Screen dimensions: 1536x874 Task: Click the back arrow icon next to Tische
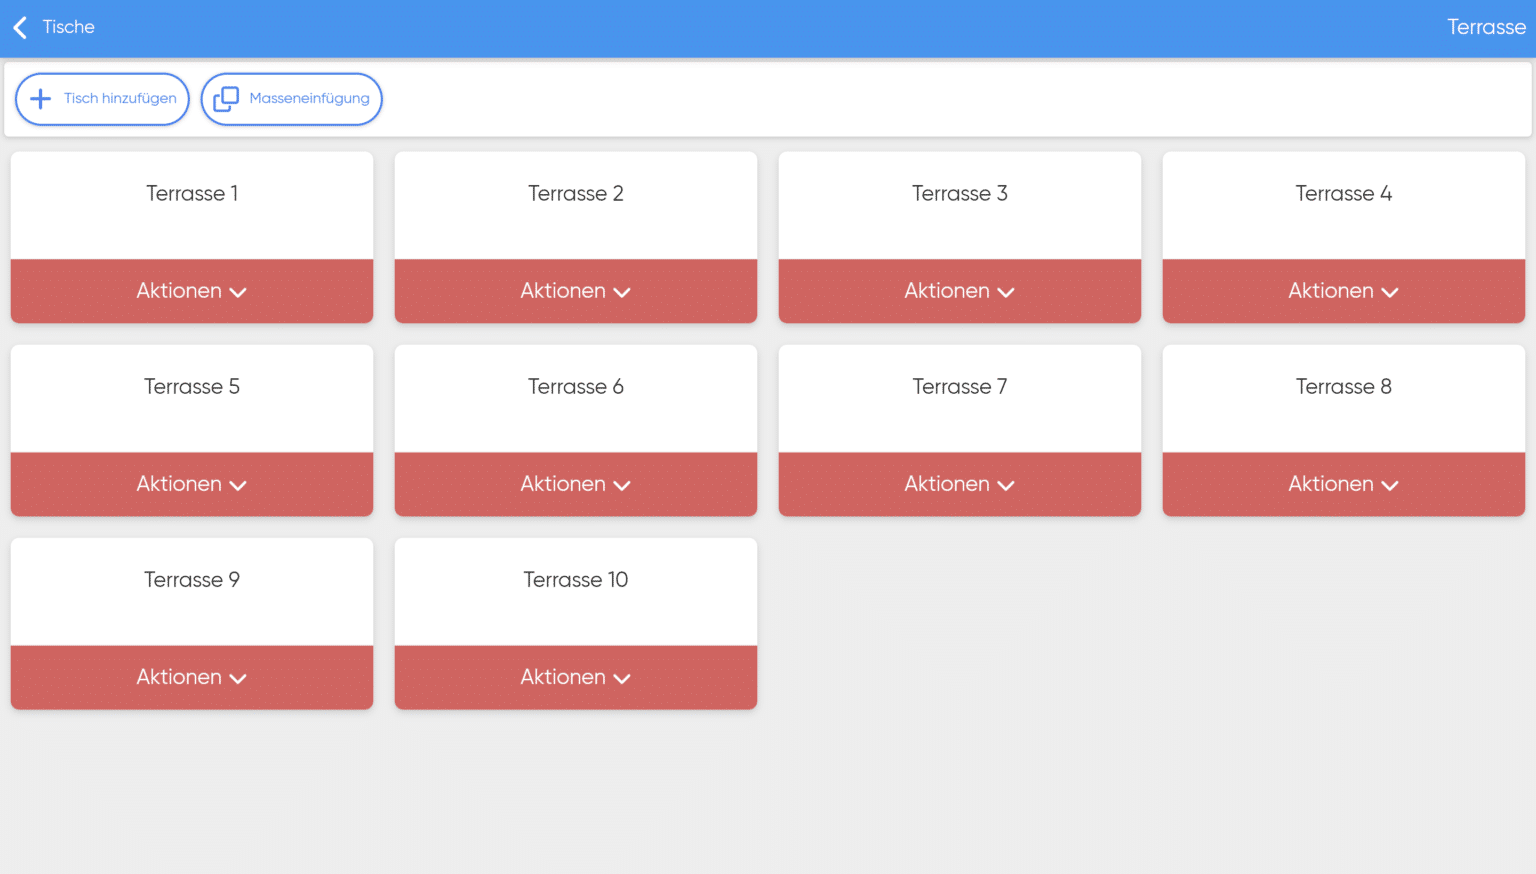pos(20,27)
